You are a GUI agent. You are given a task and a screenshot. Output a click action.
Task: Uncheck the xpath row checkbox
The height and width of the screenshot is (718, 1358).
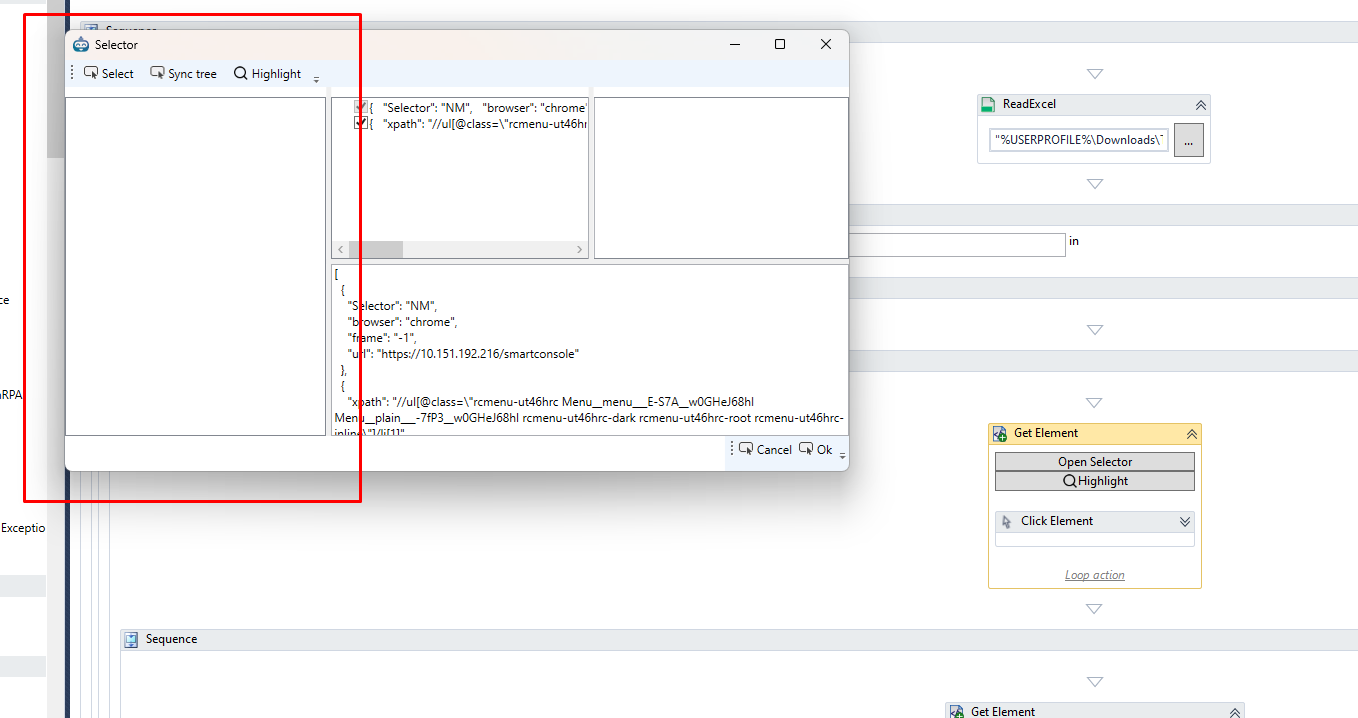tap(360, 123)
